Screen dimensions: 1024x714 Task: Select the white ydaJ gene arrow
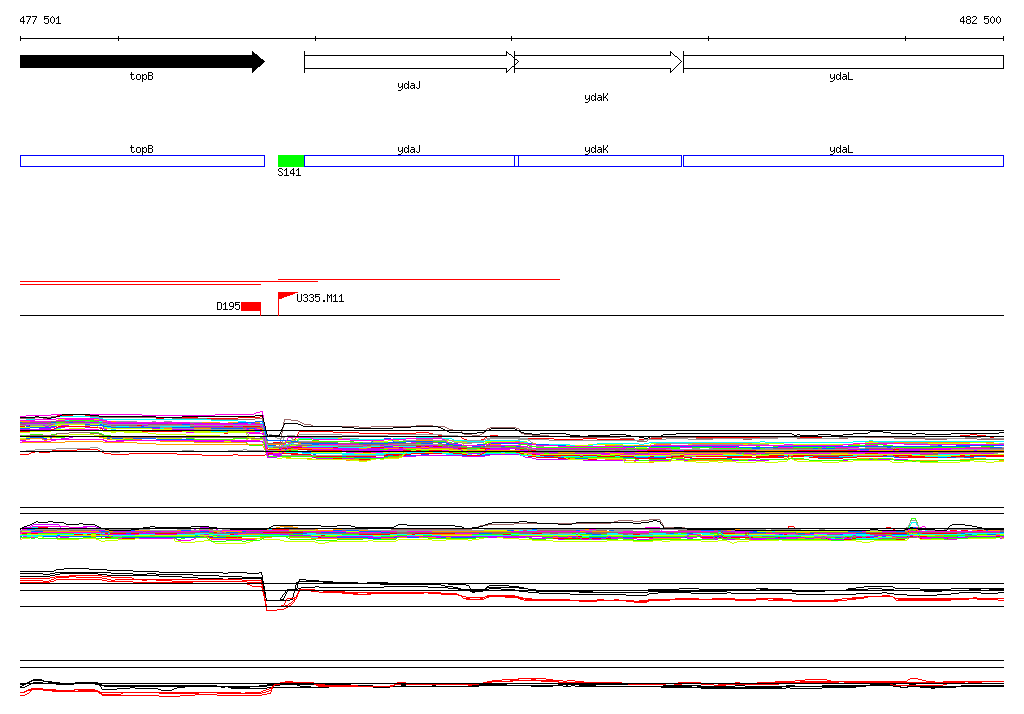[411, 62]
